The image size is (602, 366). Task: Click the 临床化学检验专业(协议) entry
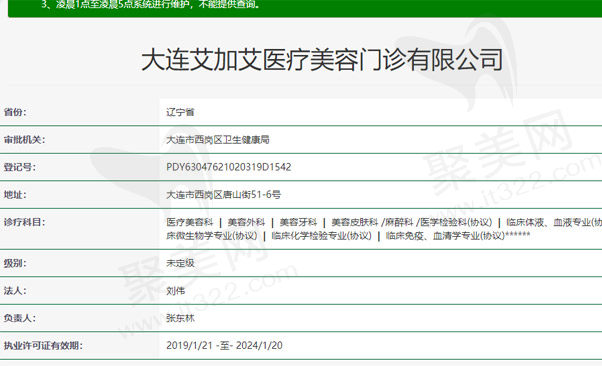(x=321, y=235)
